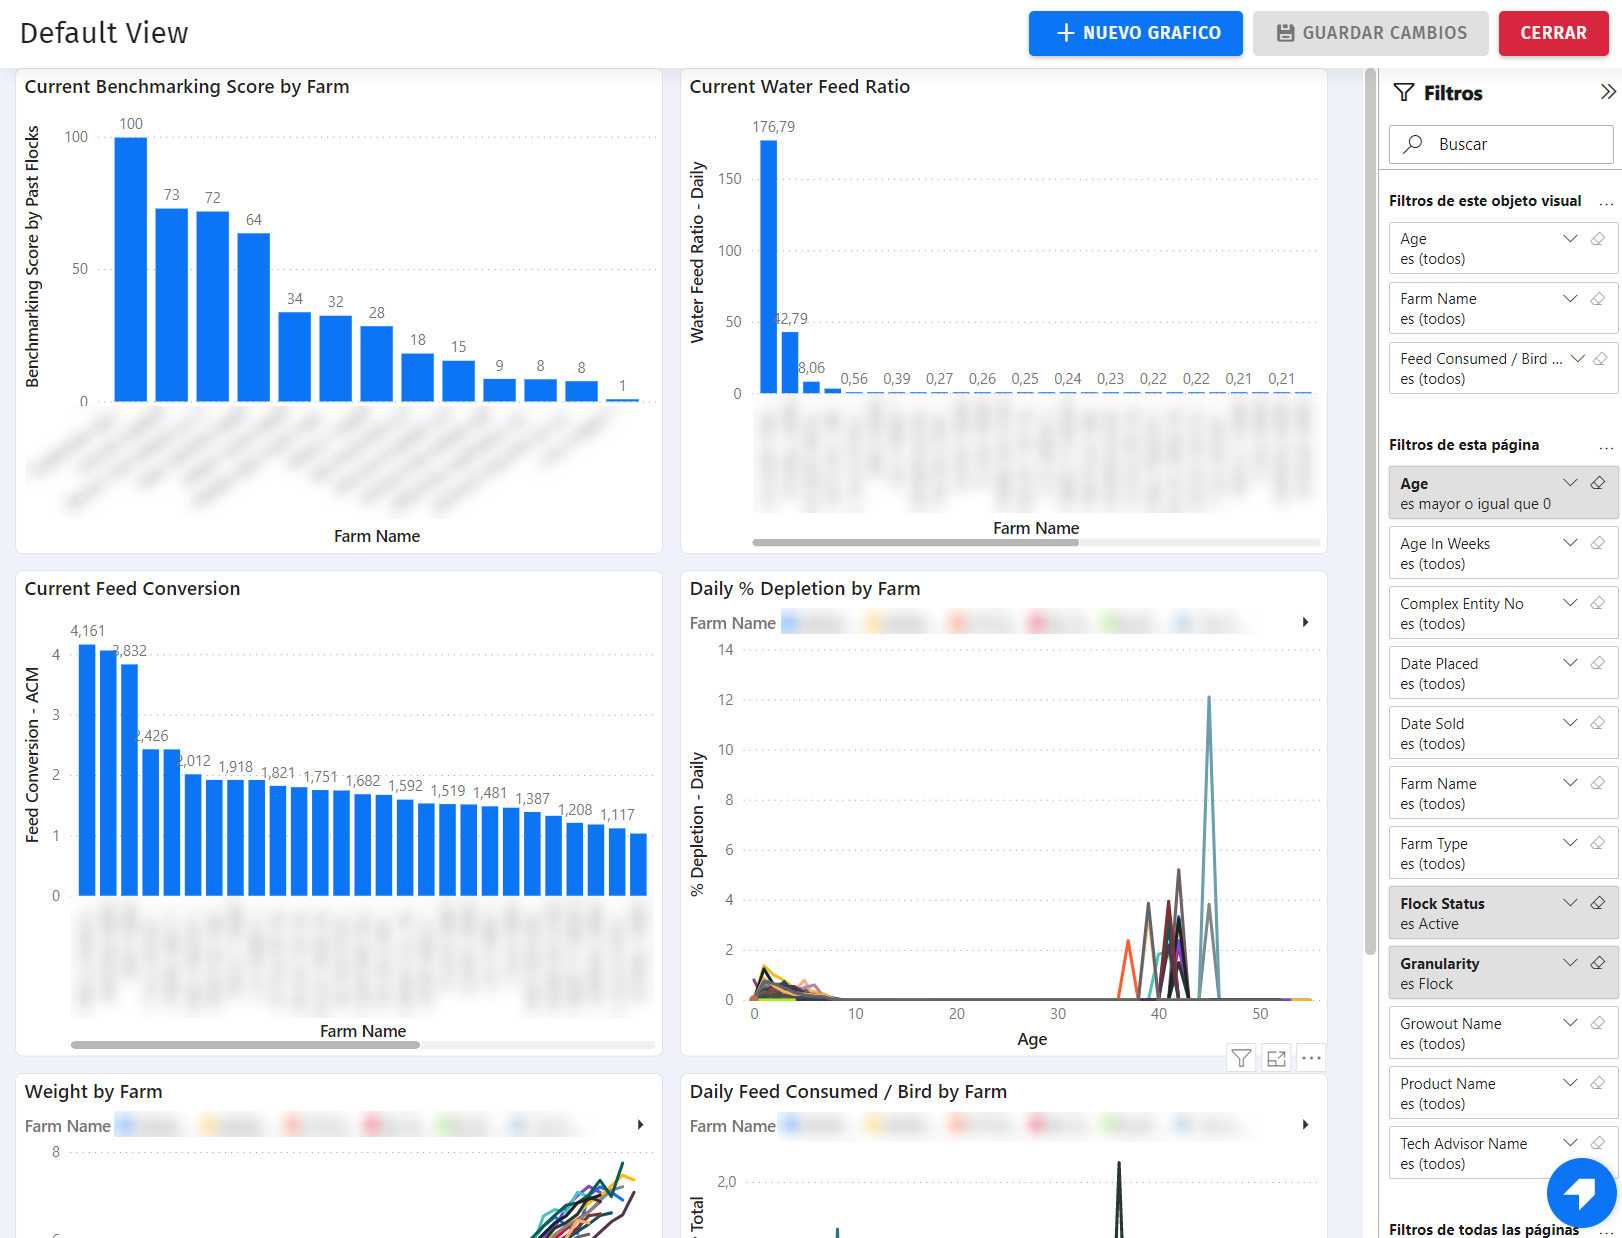Next legend page arrow on Weight by Farm
The height and width of the screenshot is (1238, 1622).
pyautogui.click(x=641, y=1125)
